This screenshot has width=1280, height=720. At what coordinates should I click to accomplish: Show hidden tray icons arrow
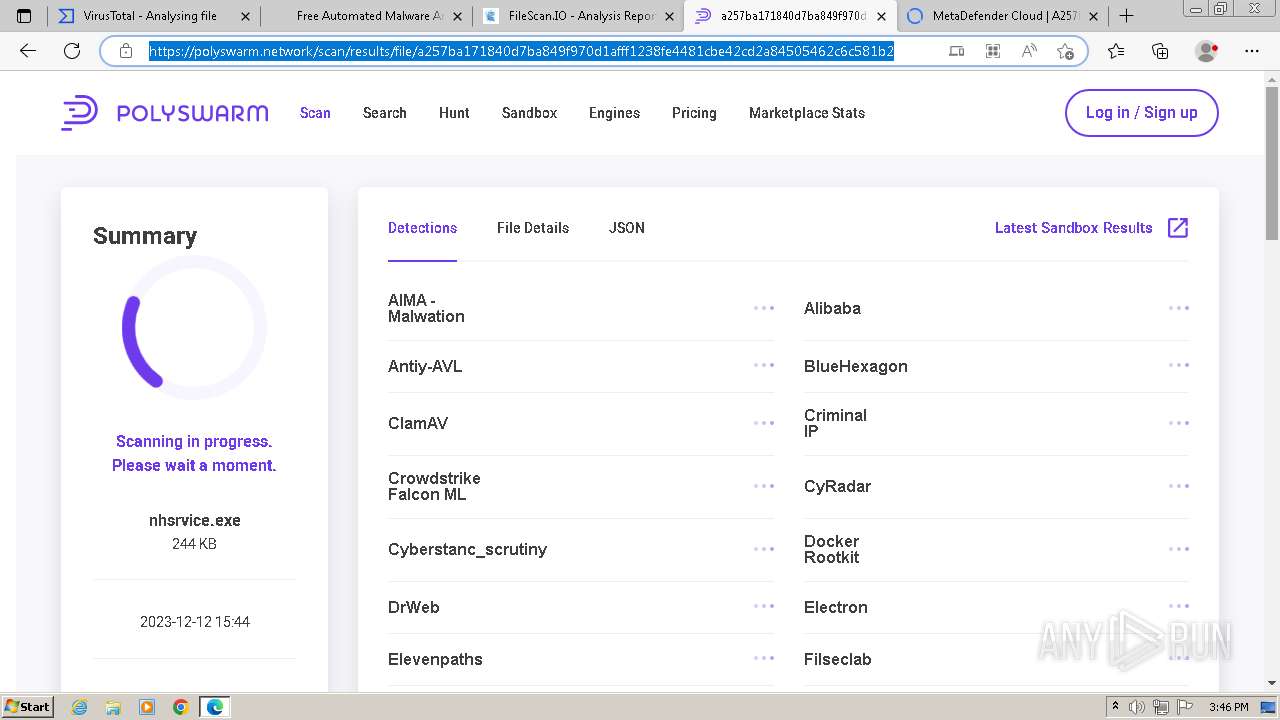pos(1115,707)
